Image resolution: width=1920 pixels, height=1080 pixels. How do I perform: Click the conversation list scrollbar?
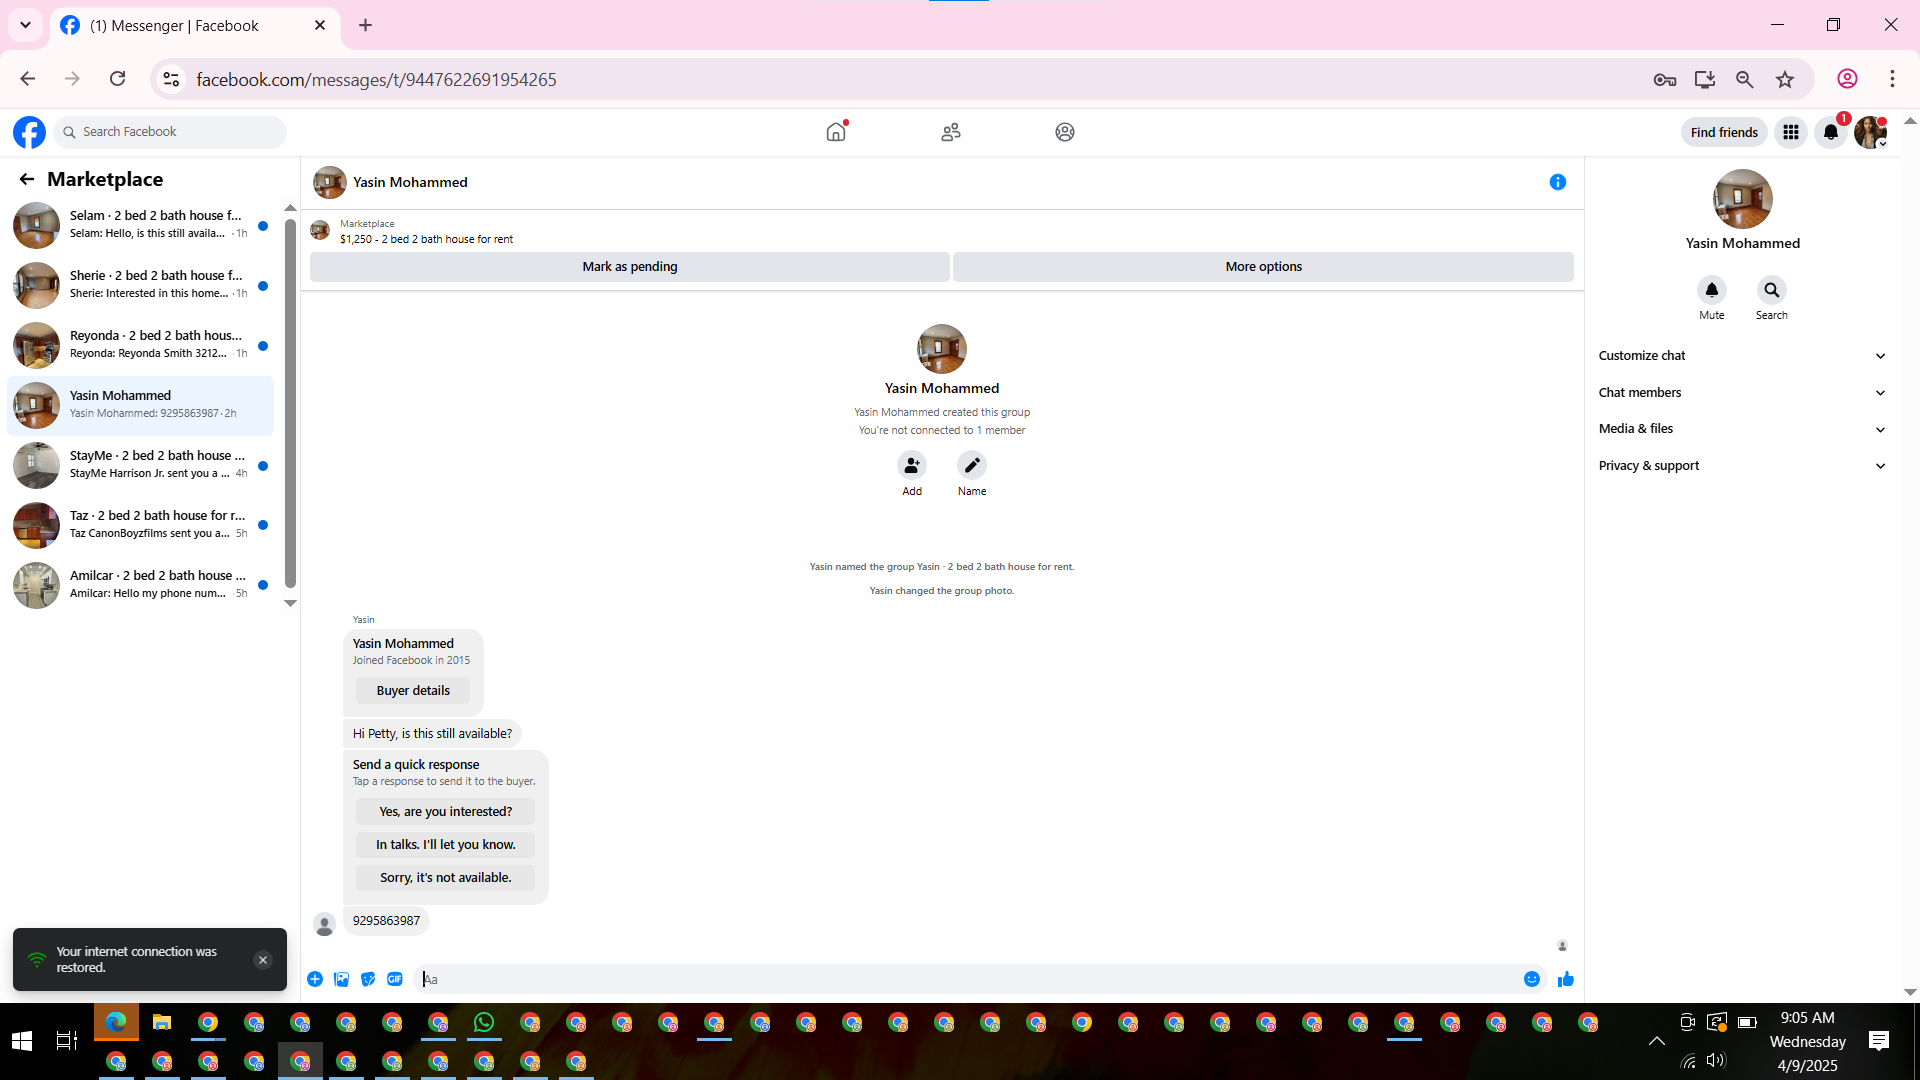click(x=290, y=403)
